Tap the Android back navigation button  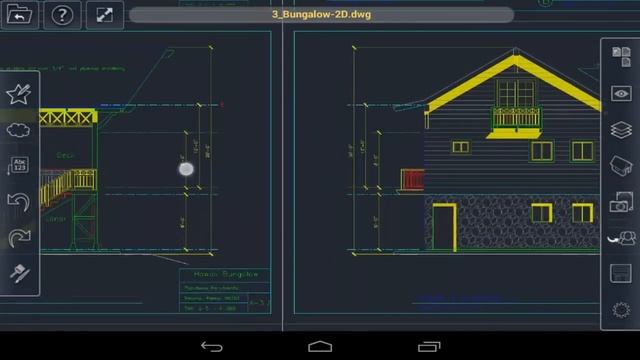(212, 347)
